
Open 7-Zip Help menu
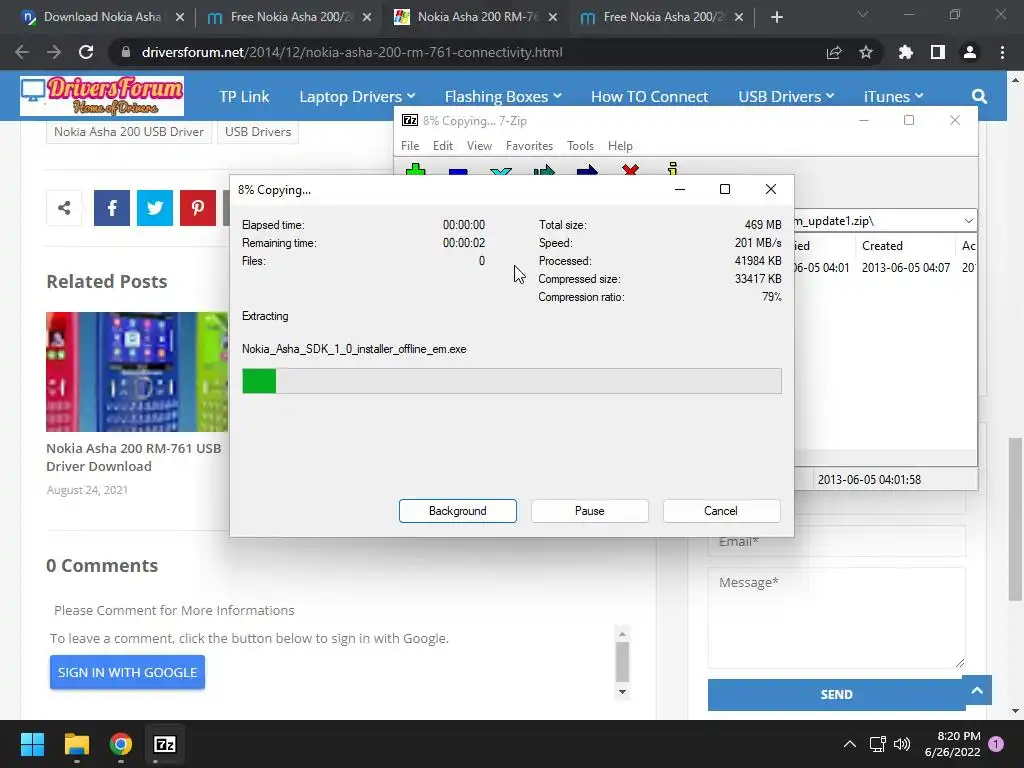click(x=620, y=146)
